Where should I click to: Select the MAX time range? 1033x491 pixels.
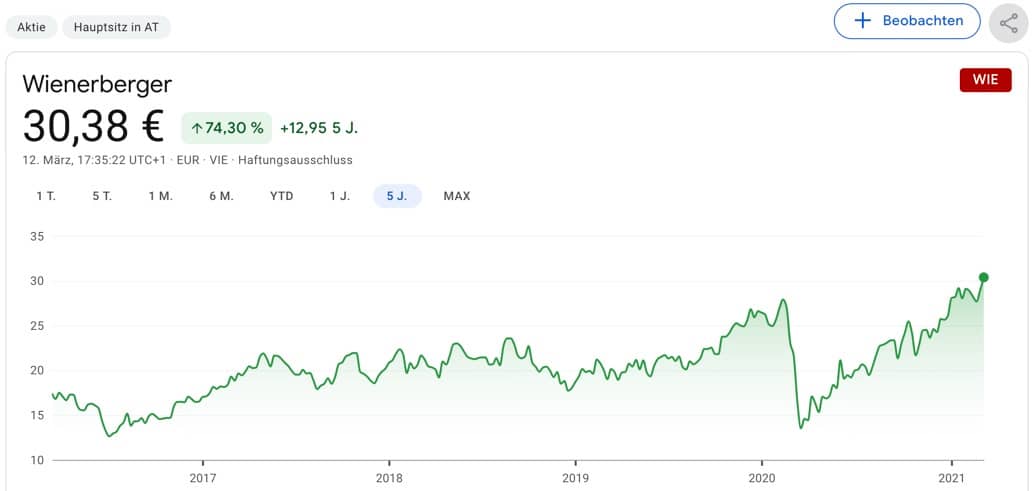(457, 196)
